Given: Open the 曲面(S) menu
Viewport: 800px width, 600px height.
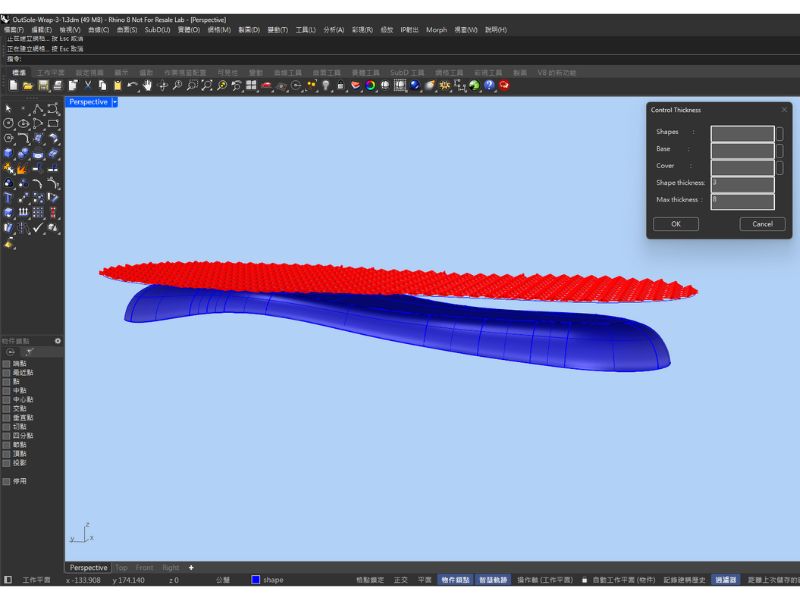Looking at the screenshot, I should (126, 30).
